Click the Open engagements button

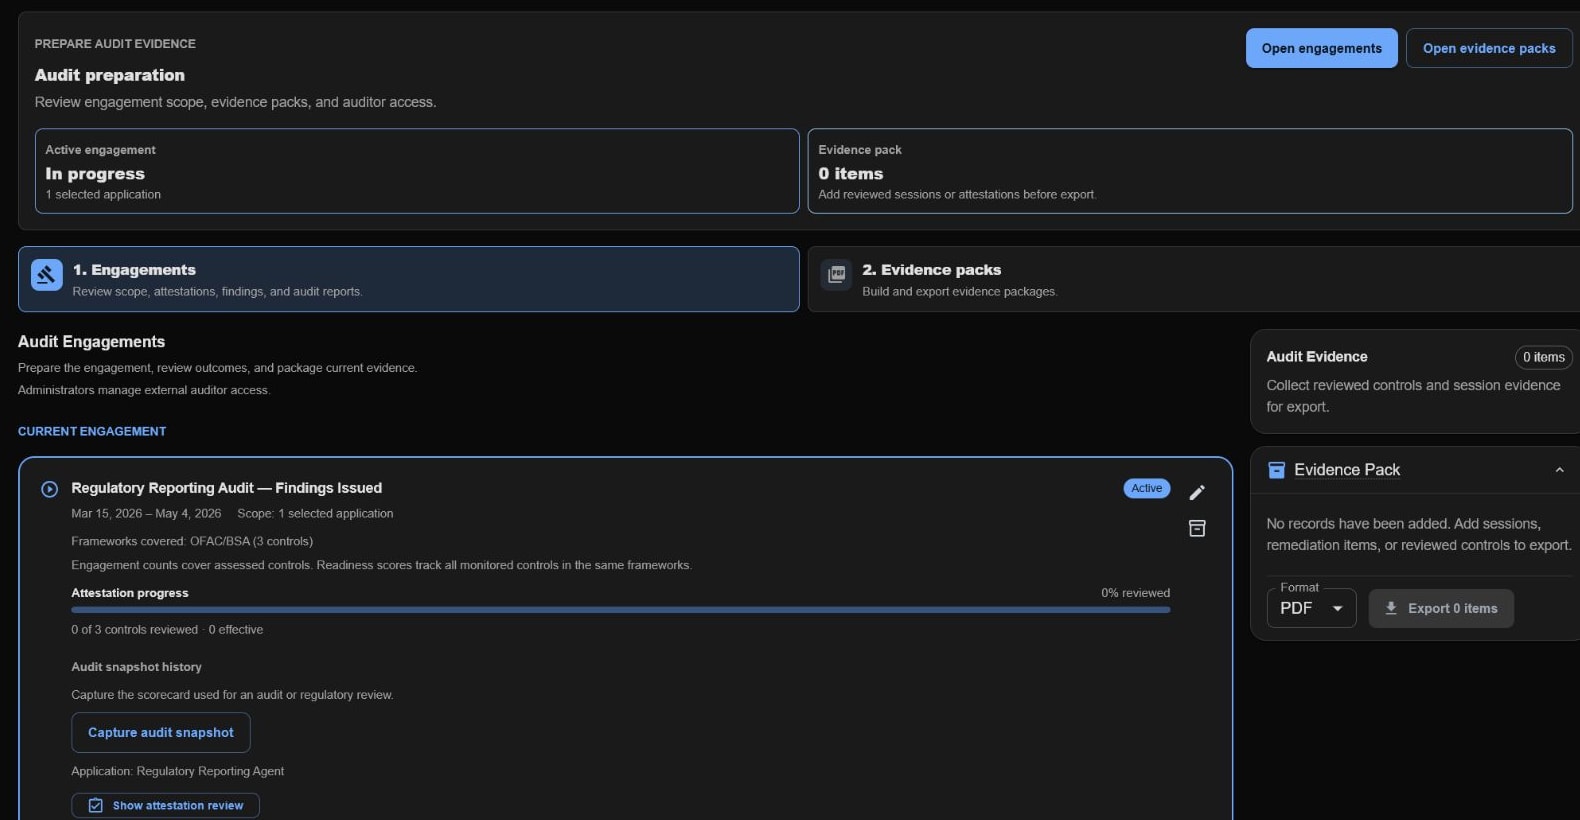1321,48
